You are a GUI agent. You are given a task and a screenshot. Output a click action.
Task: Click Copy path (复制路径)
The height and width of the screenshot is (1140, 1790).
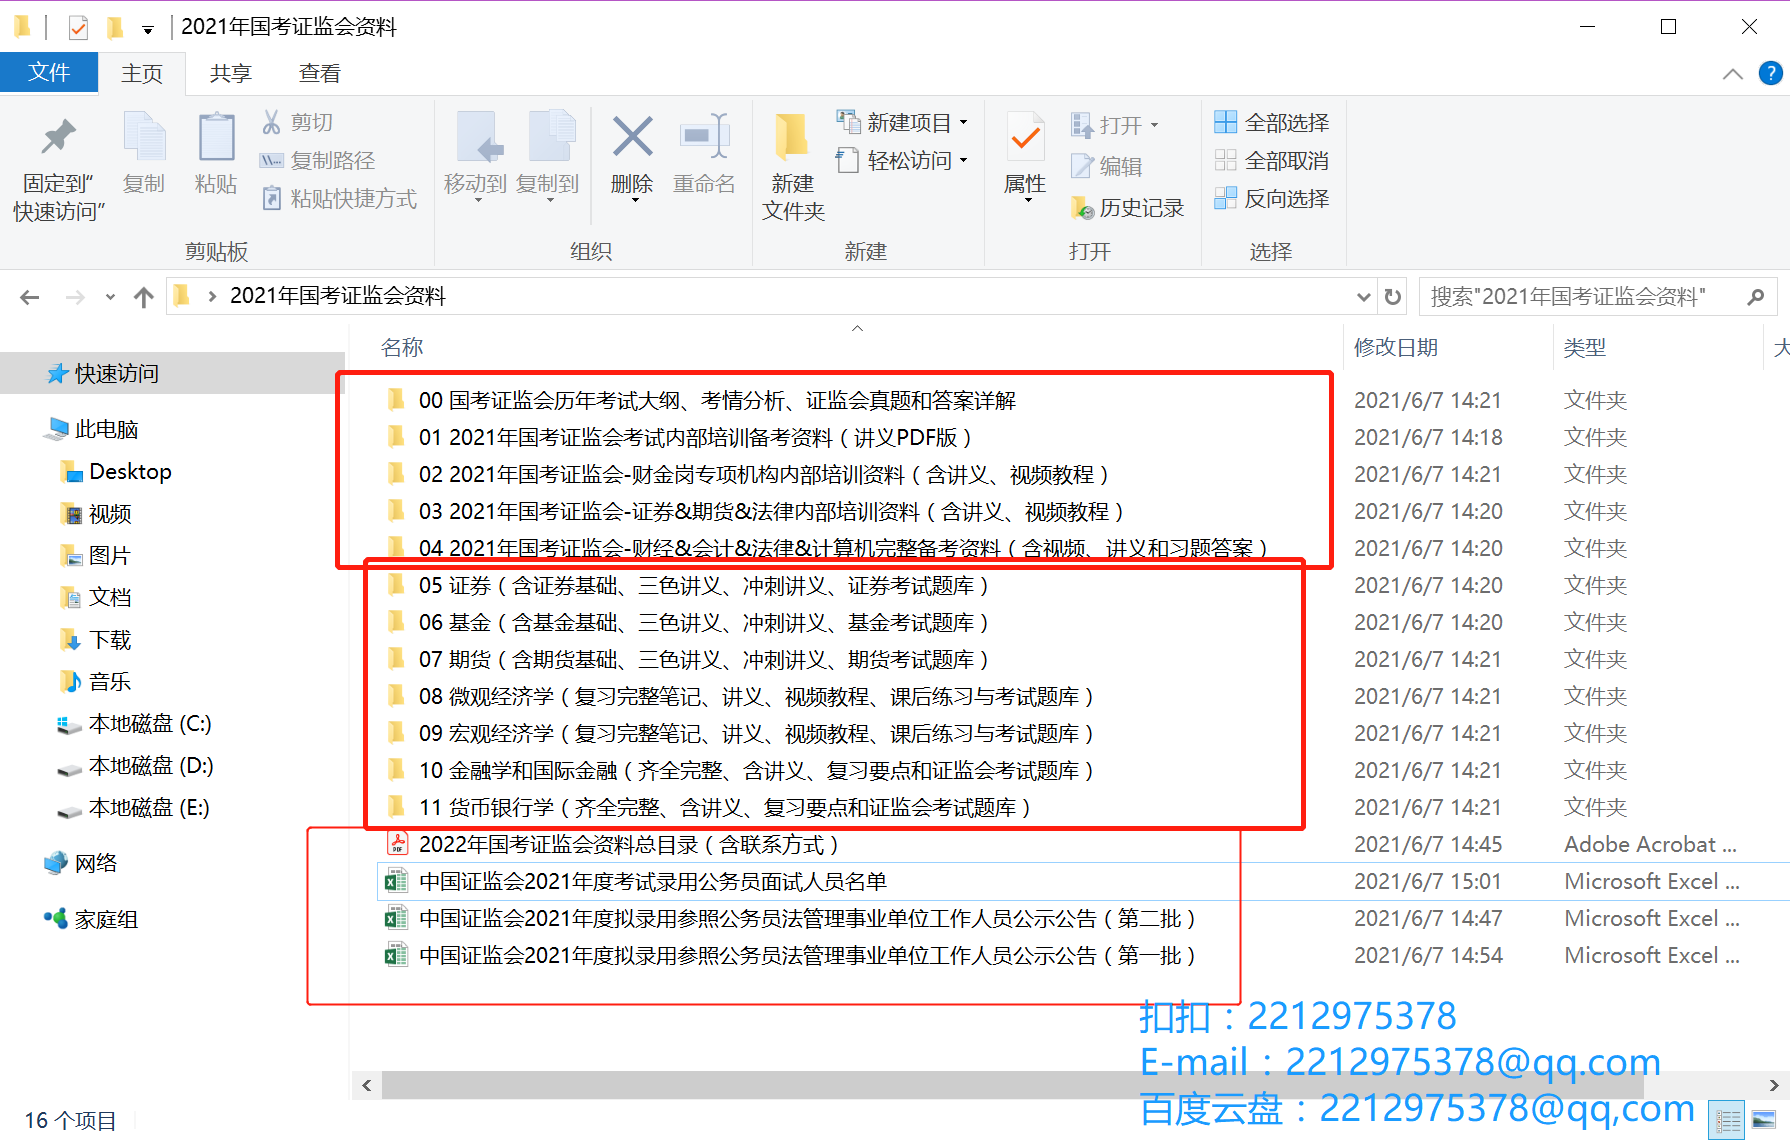coord(317,160)
